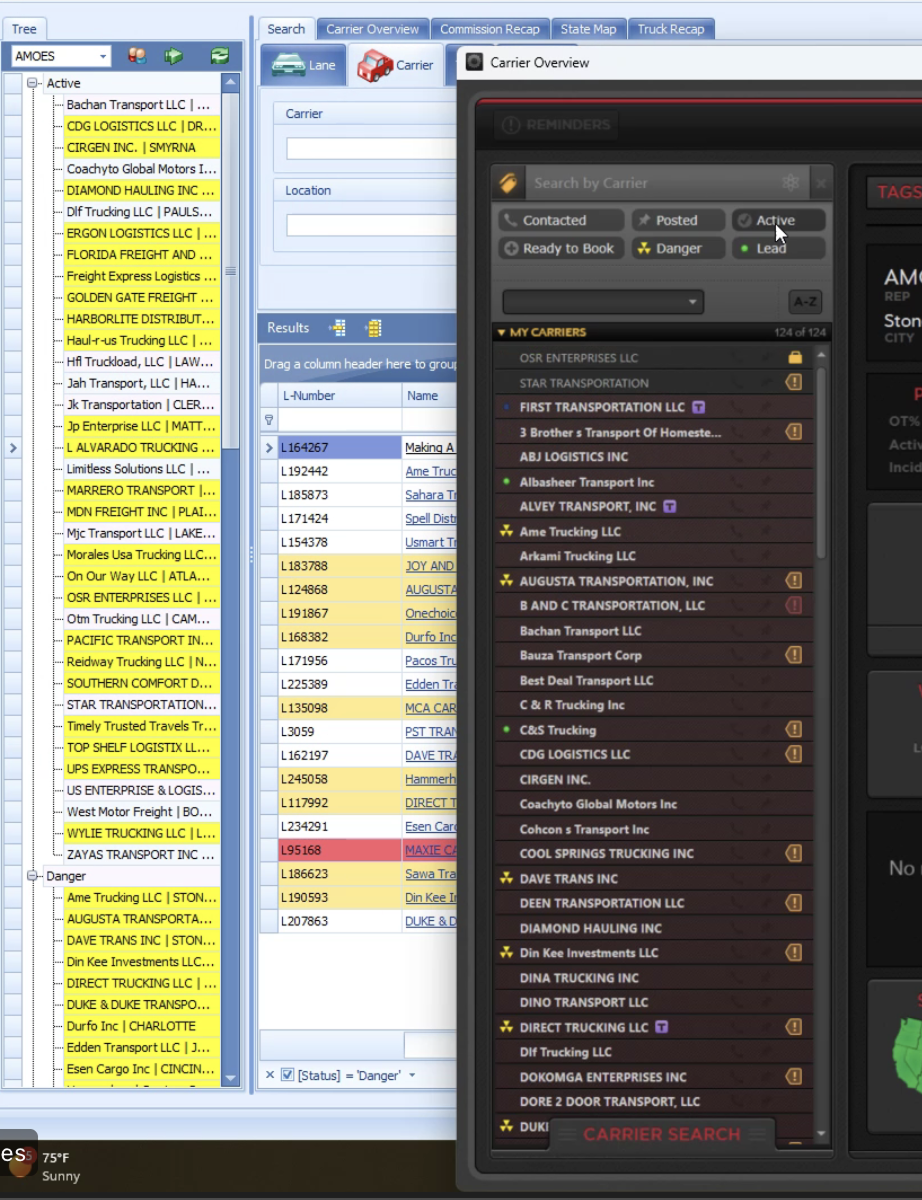Open the State Map tab
The image size is (922, 1200).
coord(588,29)
